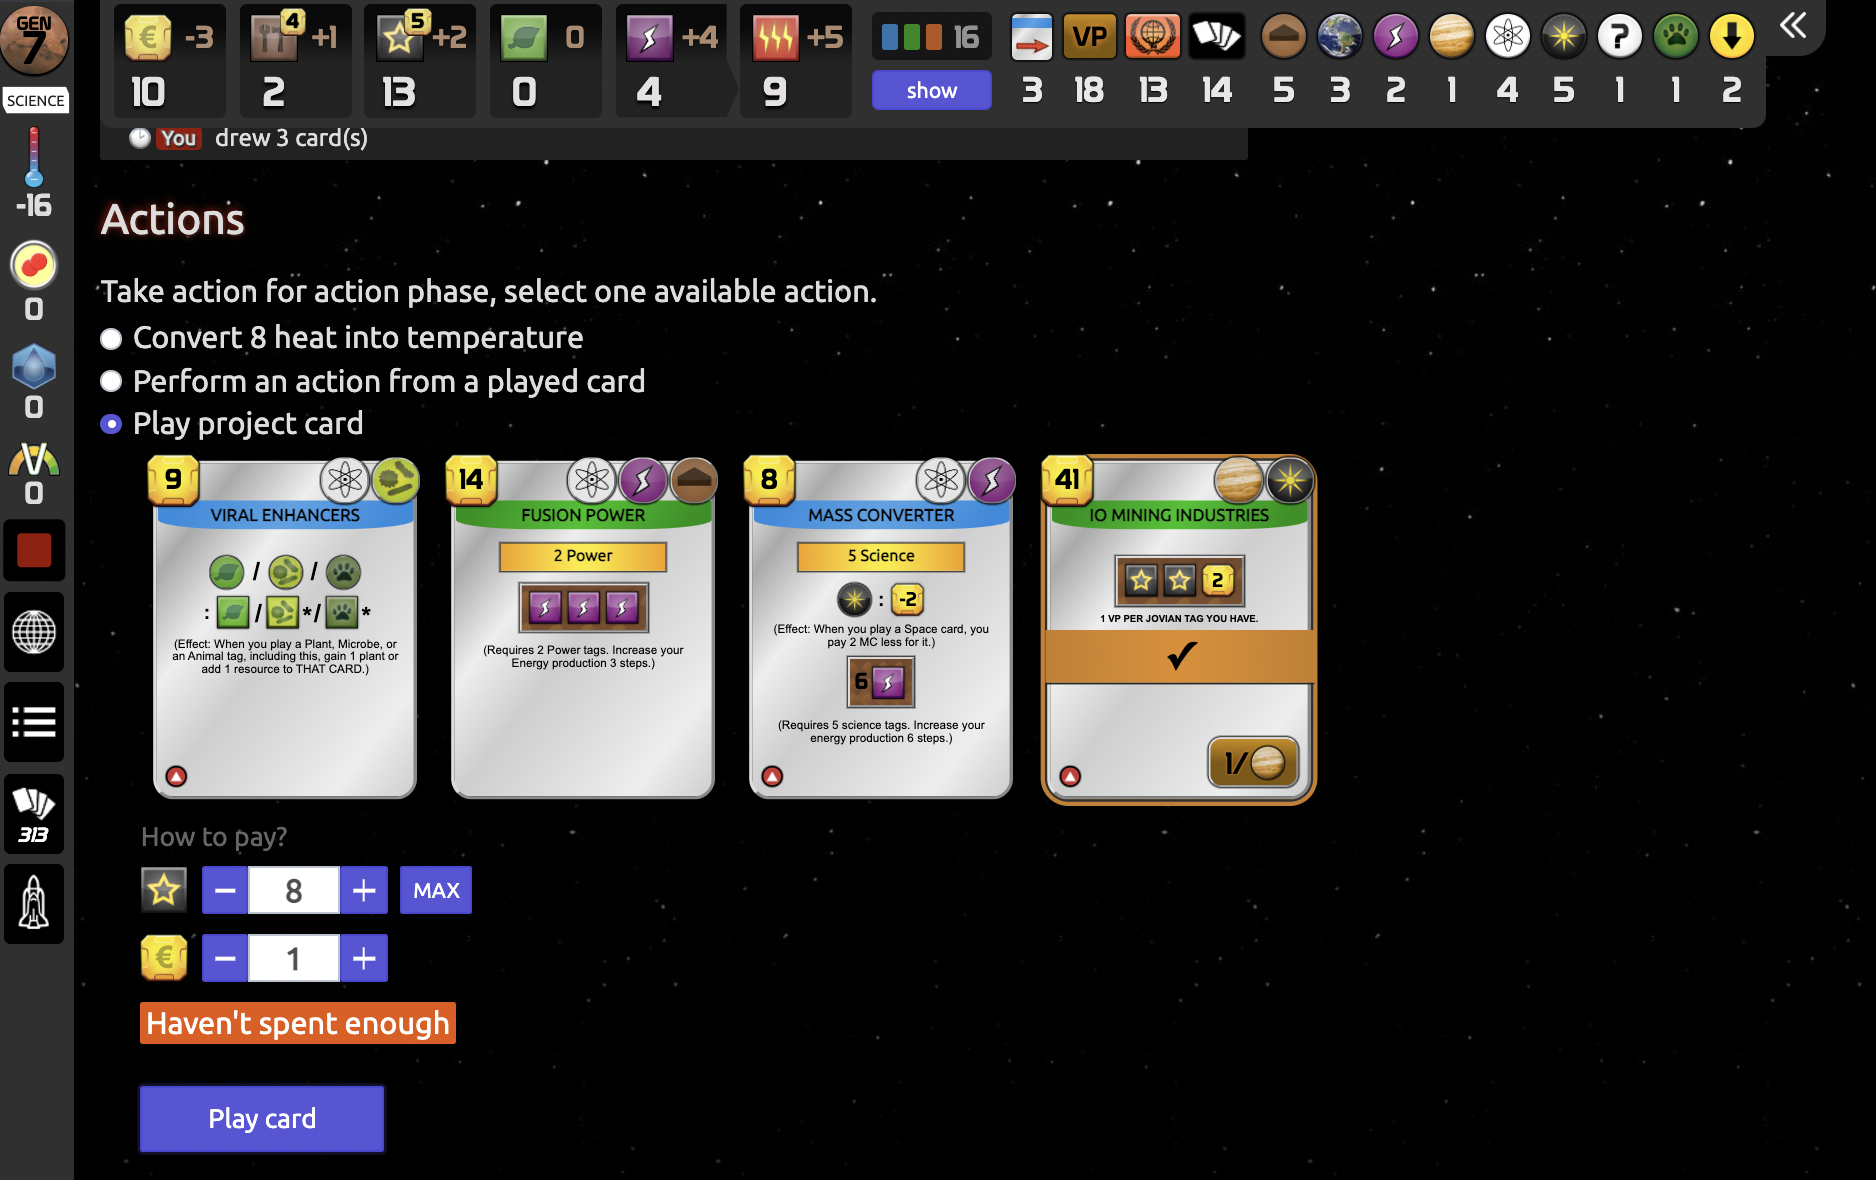Screen dimensions: 1876x1180
Task: Open the list panel in the sidebar
Action: [34, 722]
